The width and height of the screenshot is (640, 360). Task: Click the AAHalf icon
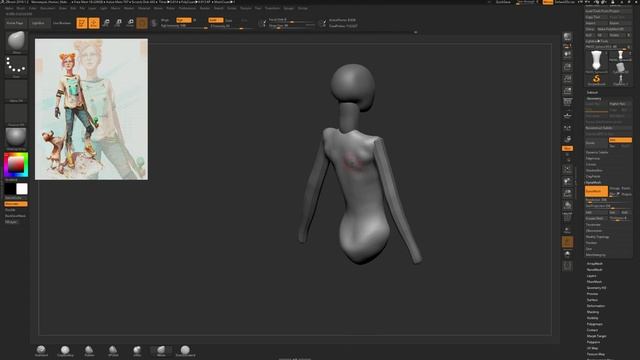click(567, 91)
